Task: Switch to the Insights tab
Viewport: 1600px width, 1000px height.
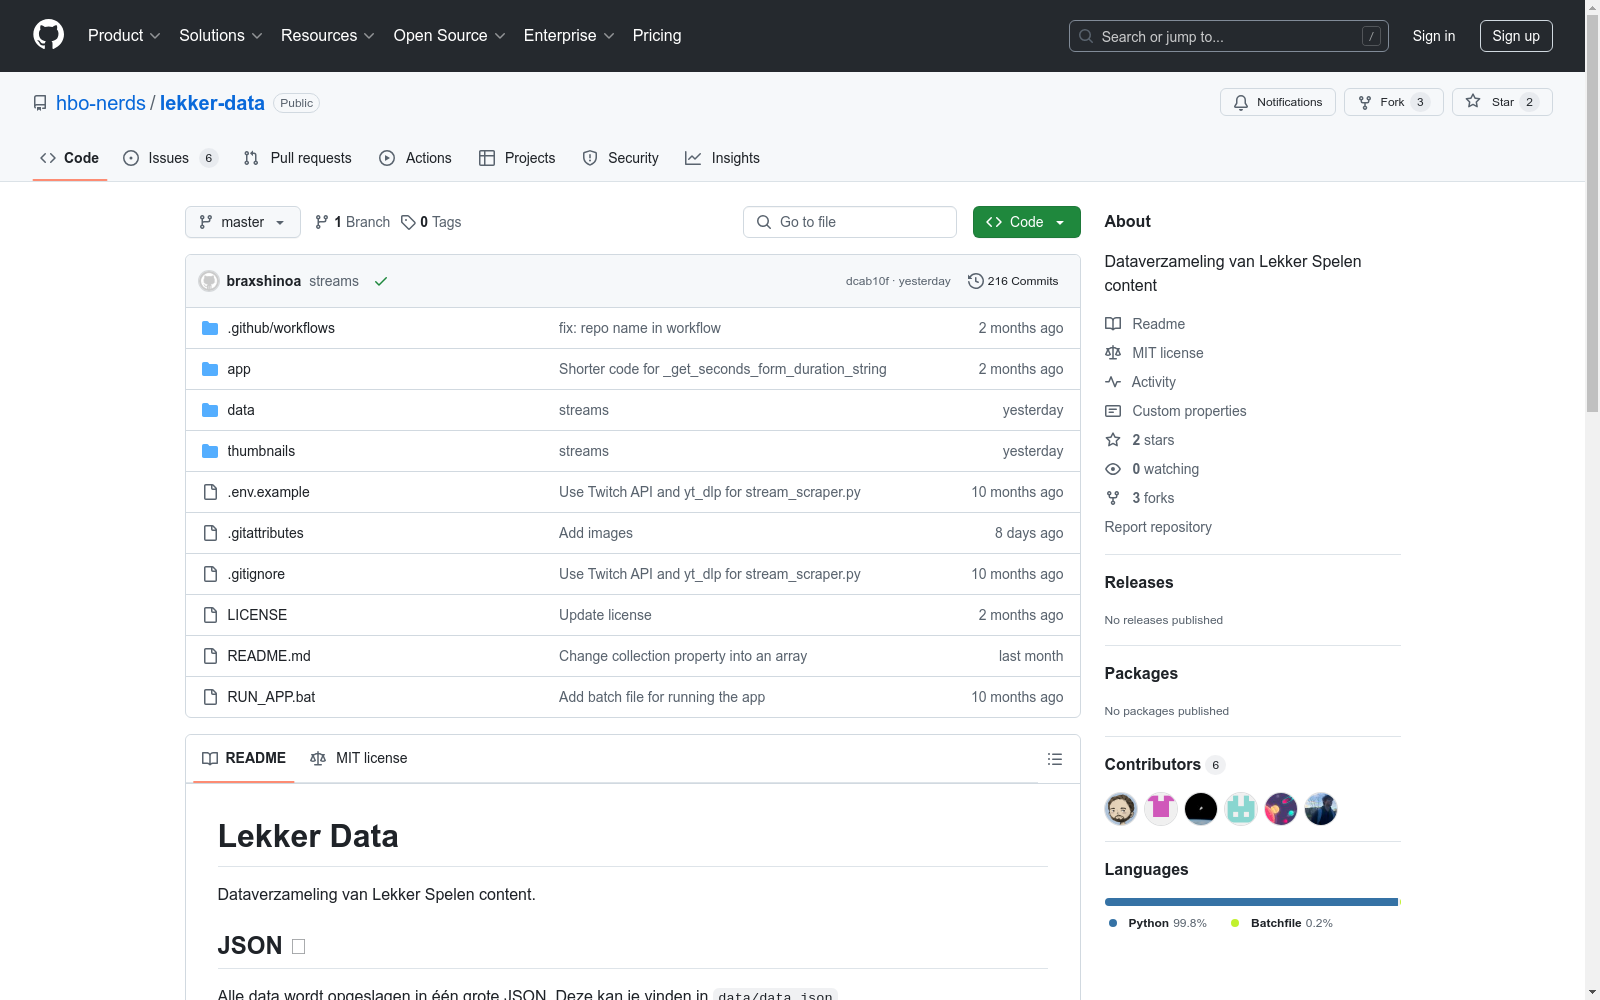Action: 722,158
